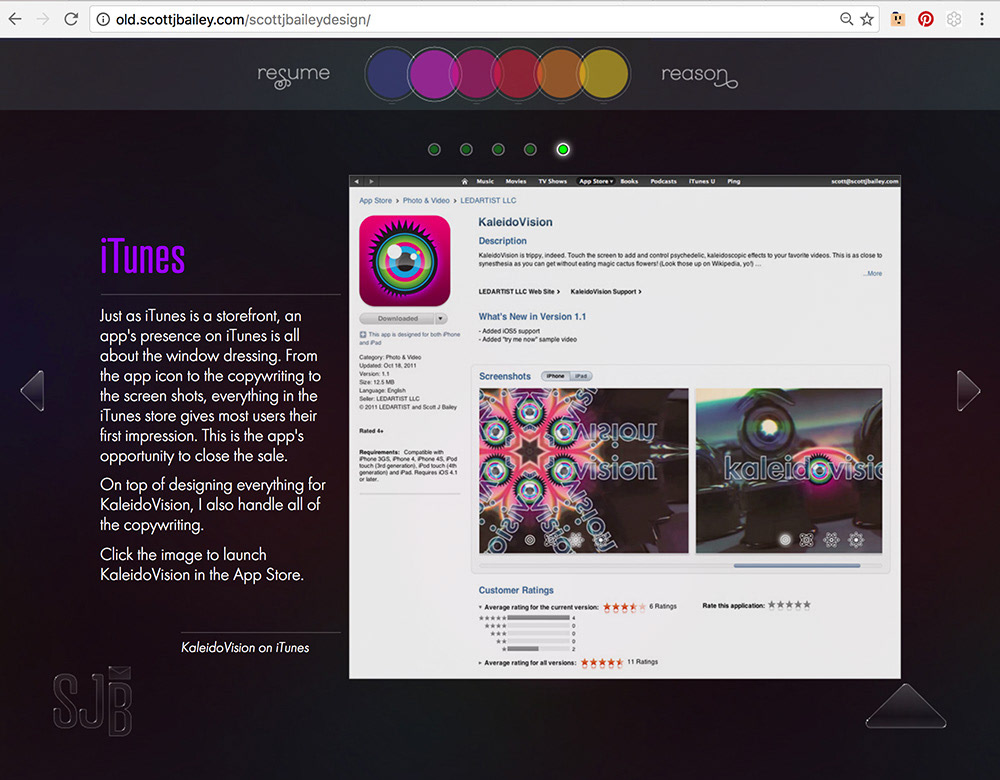
Task: Click the pink kaleidoscope screenshot thumbnail
Action: tap(584, 471)
